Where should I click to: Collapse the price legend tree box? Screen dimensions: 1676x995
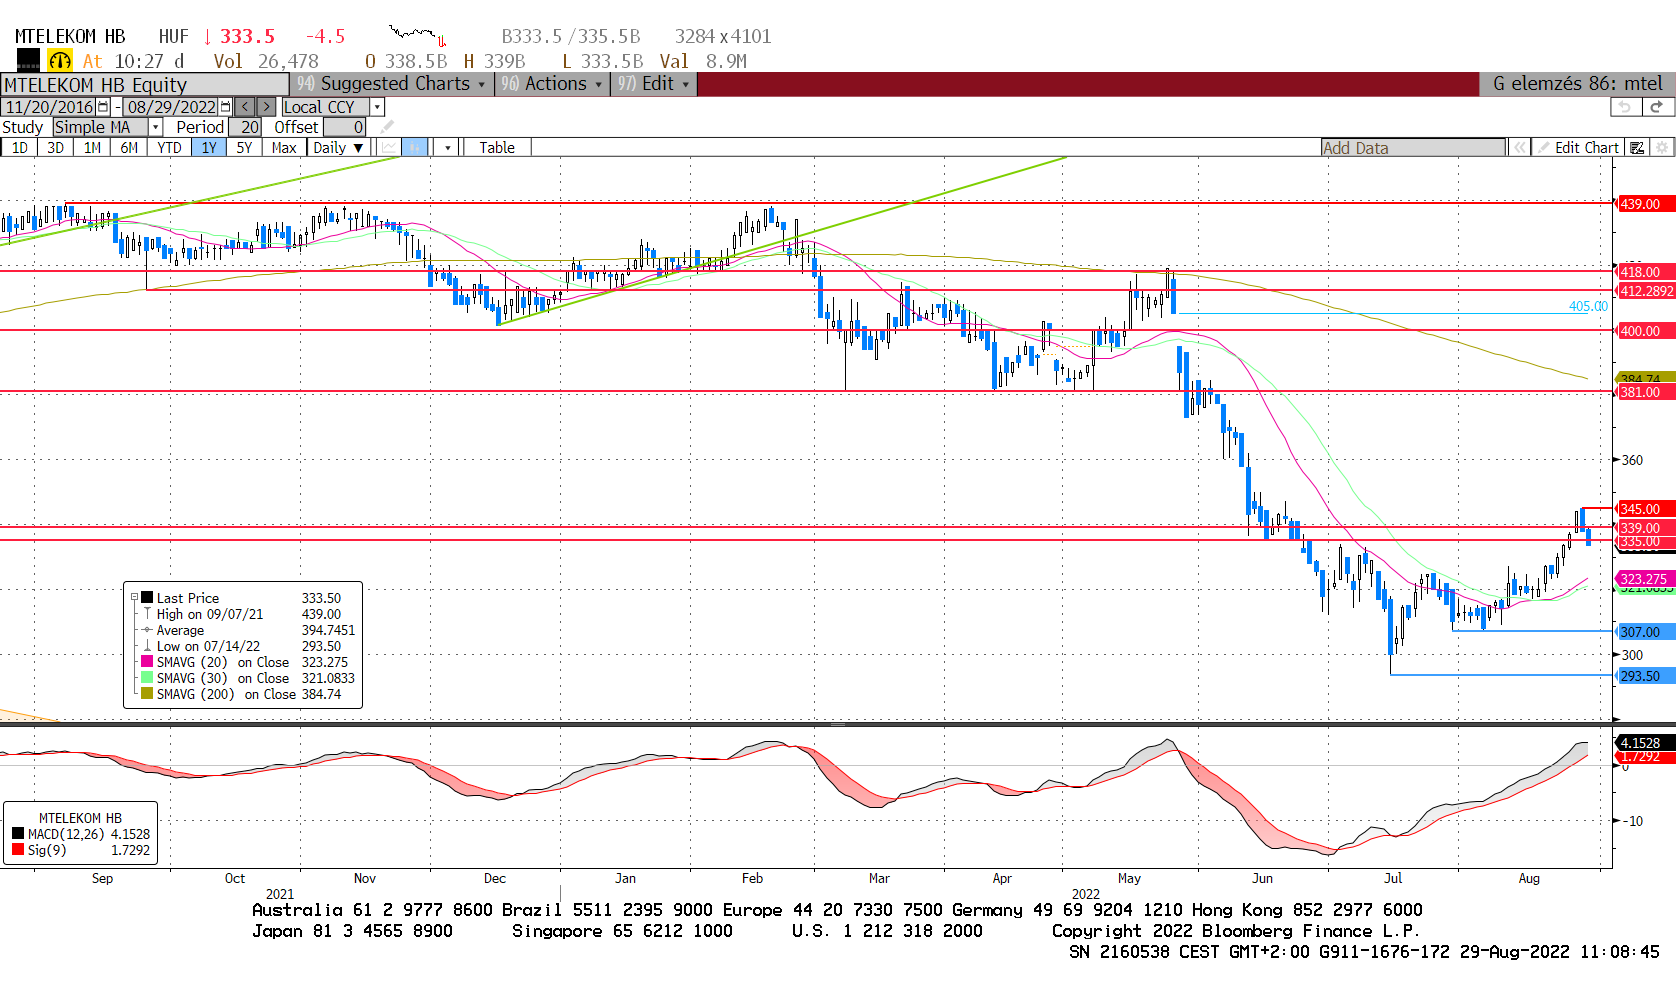coord(134,598)
